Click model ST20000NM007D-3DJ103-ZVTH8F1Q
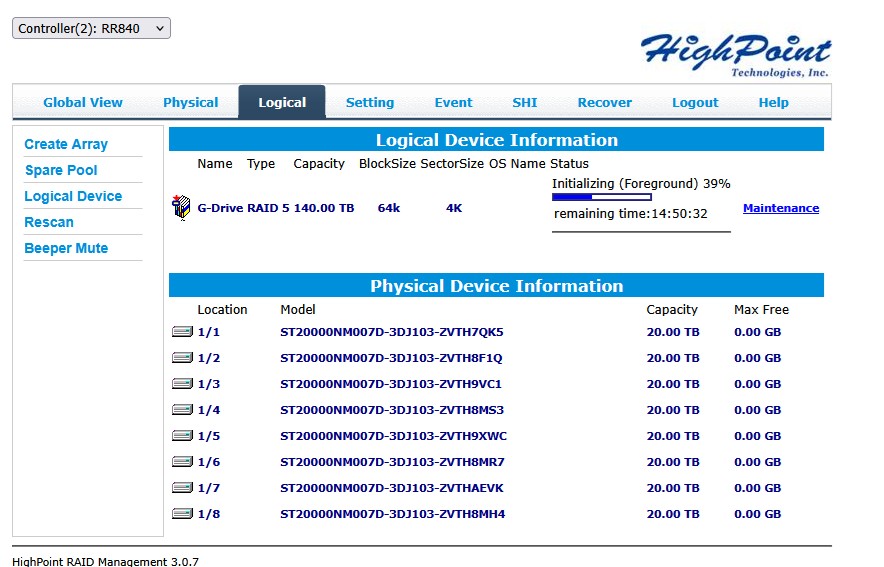The image size is (884, 567). tap(391, 358)
